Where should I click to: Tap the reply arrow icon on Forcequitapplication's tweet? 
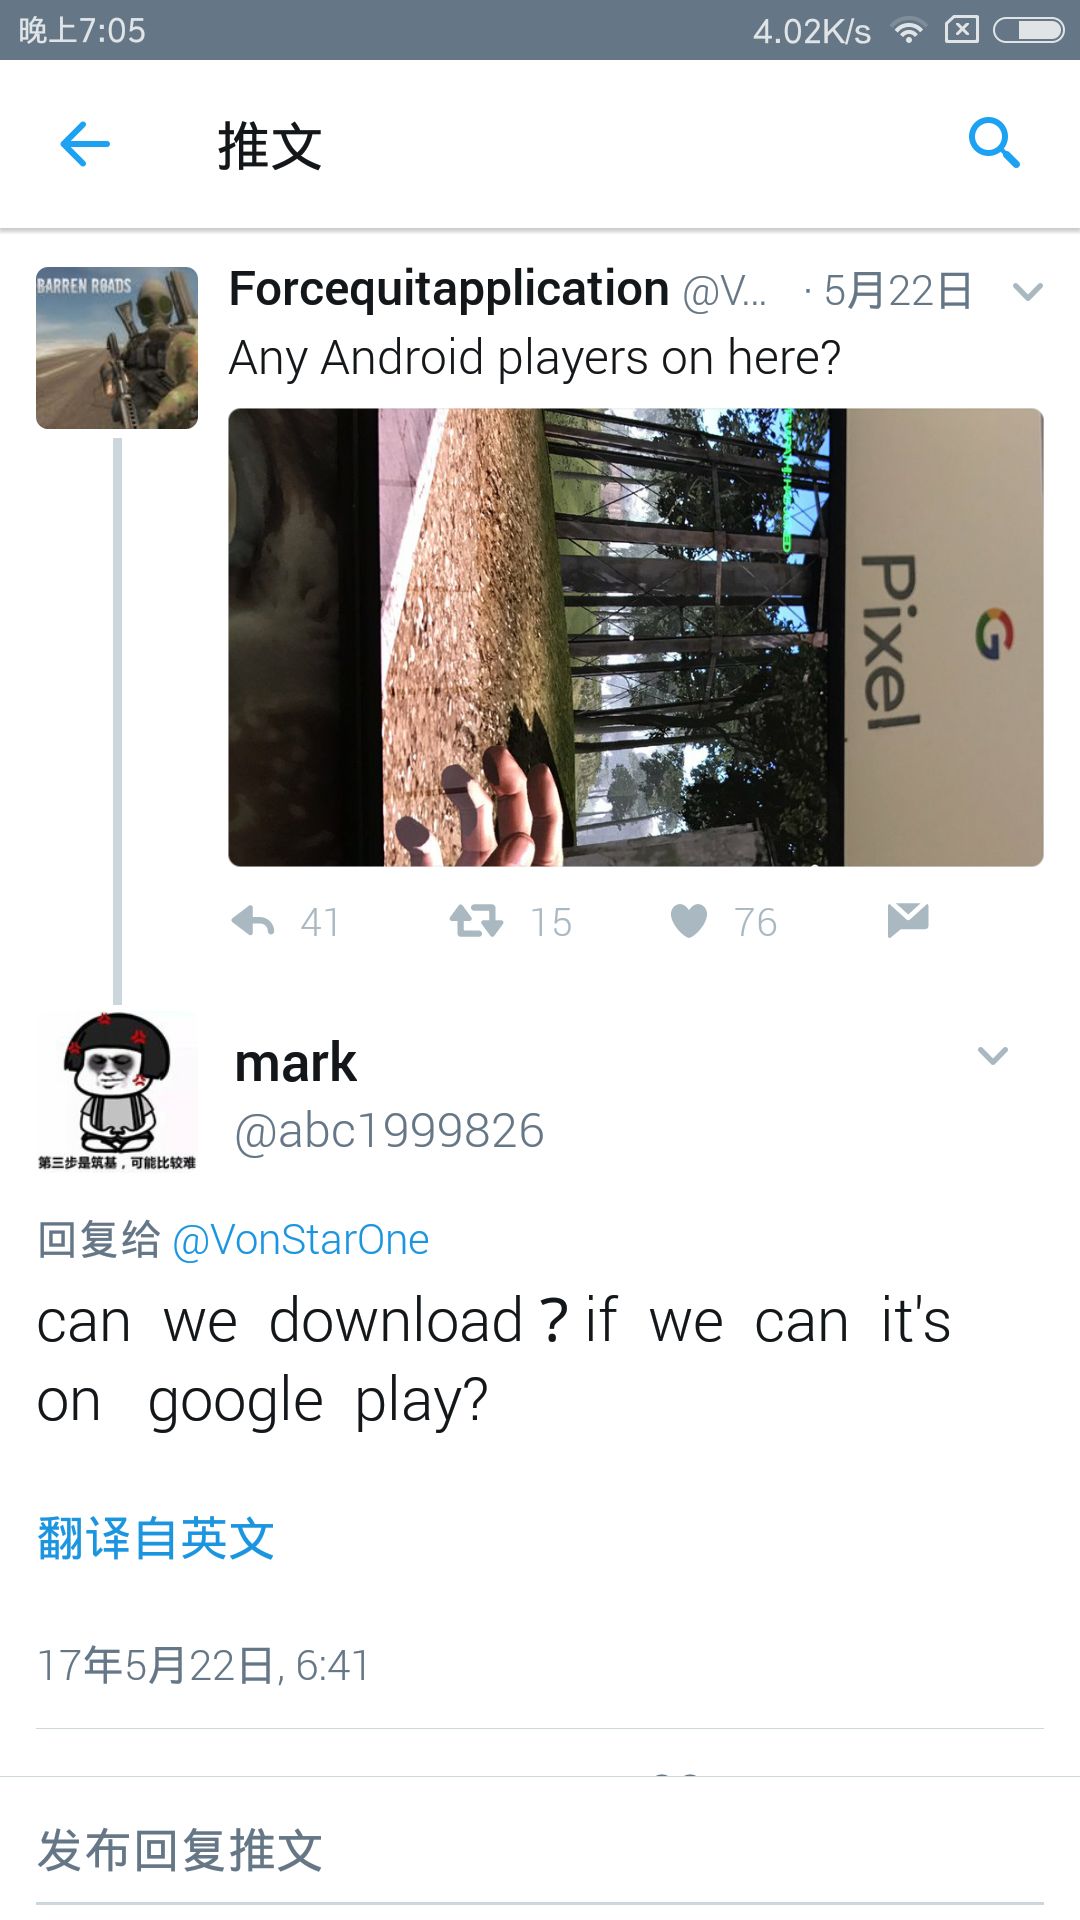(x=253, y=921)
